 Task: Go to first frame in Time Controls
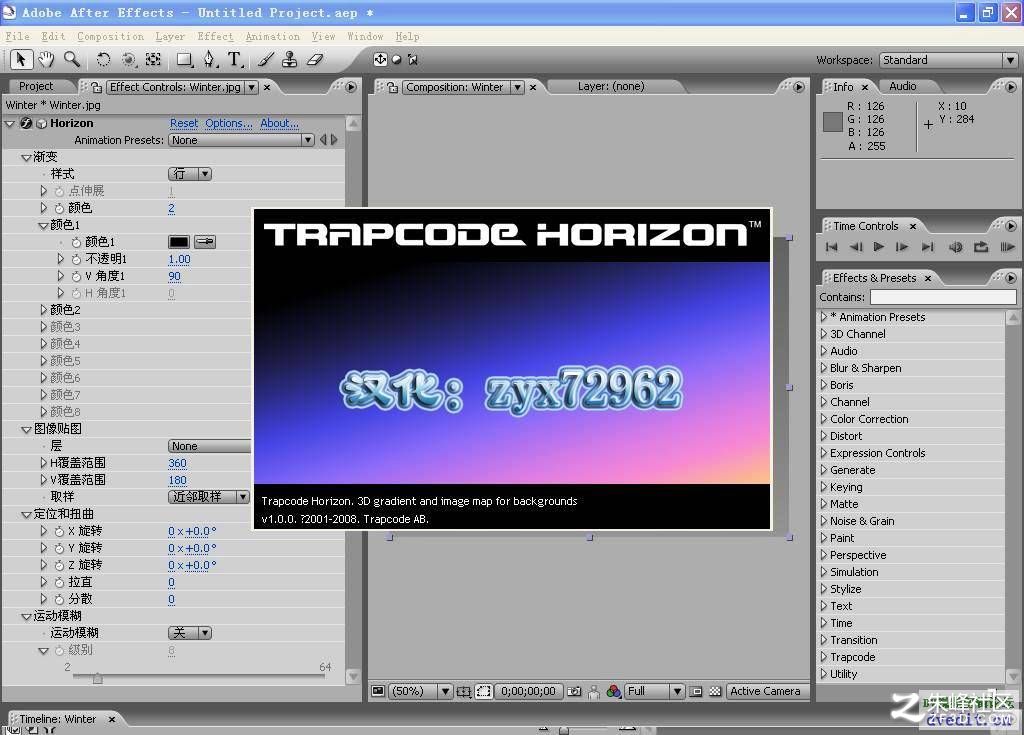click(x=831, y=247)
